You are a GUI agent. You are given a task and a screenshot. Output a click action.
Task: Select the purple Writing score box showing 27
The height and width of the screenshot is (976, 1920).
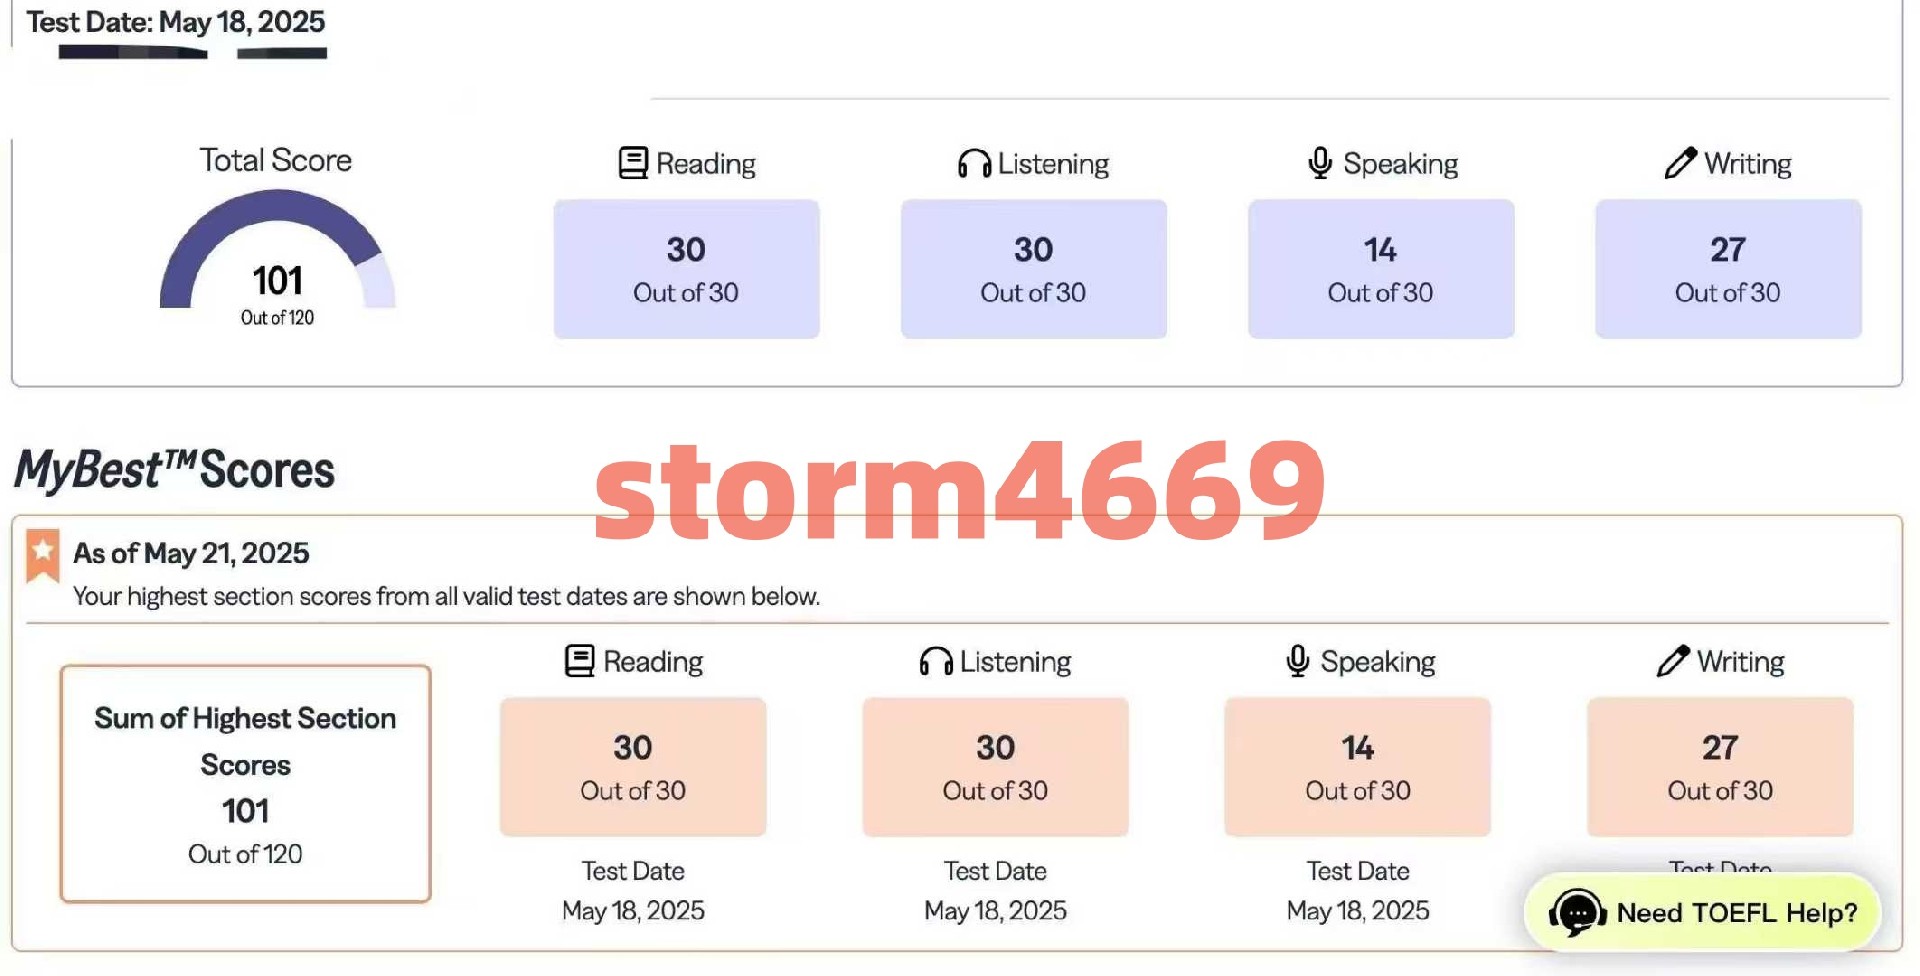(x=1728, y=269)
